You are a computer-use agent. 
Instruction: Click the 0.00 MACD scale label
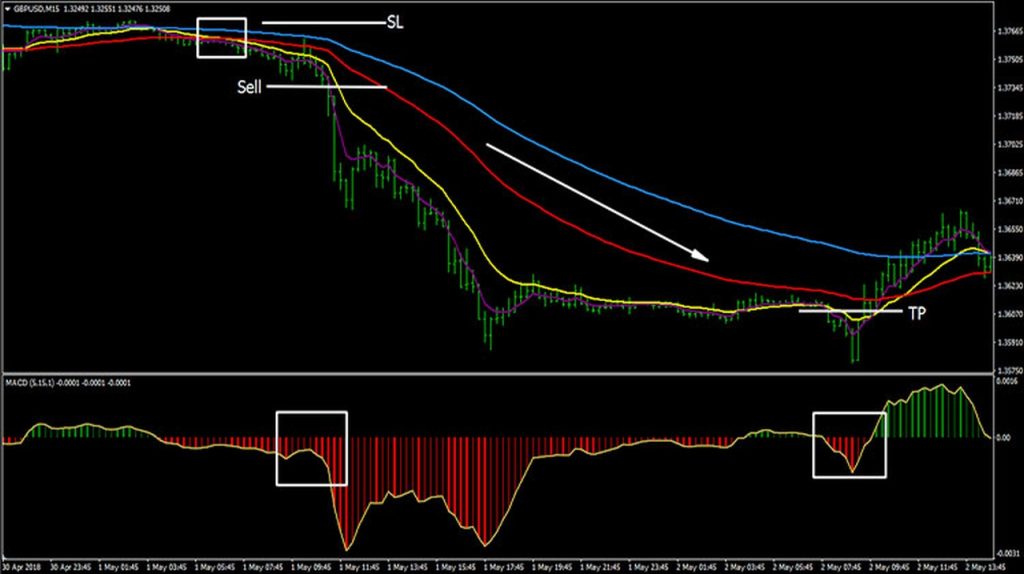[x=1004, y=438]
